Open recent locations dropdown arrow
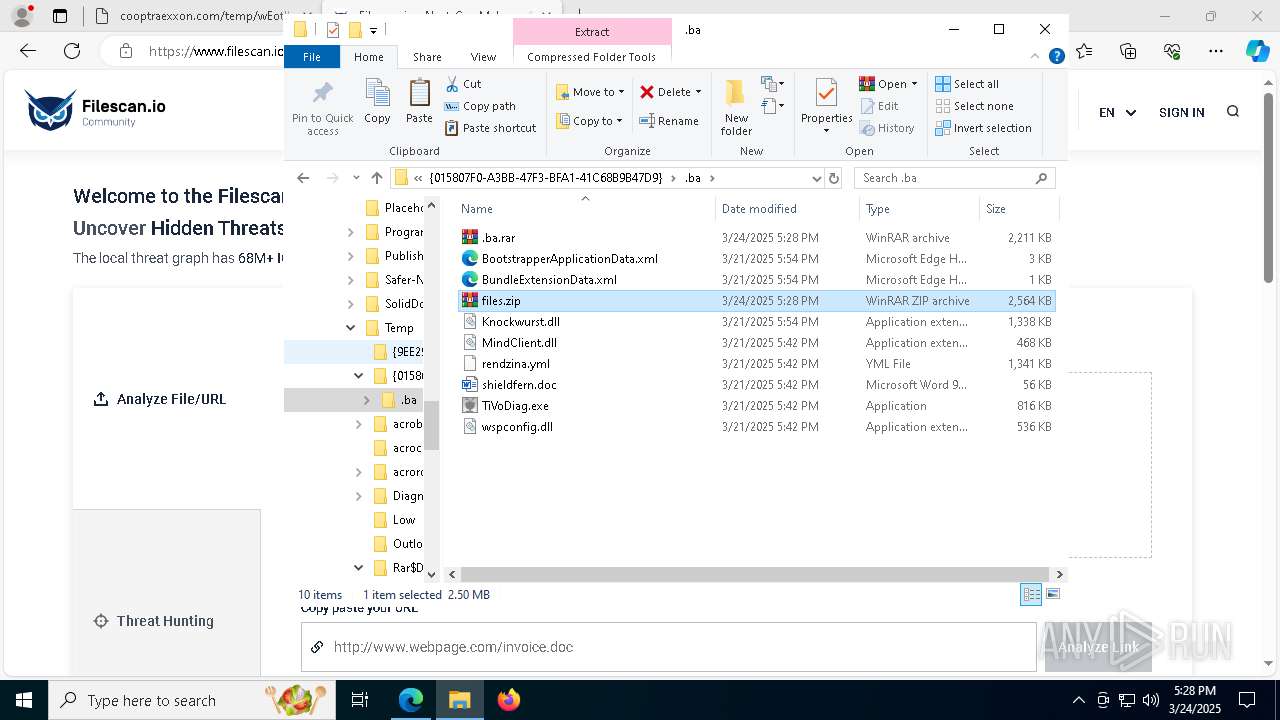 click(356, 178)
